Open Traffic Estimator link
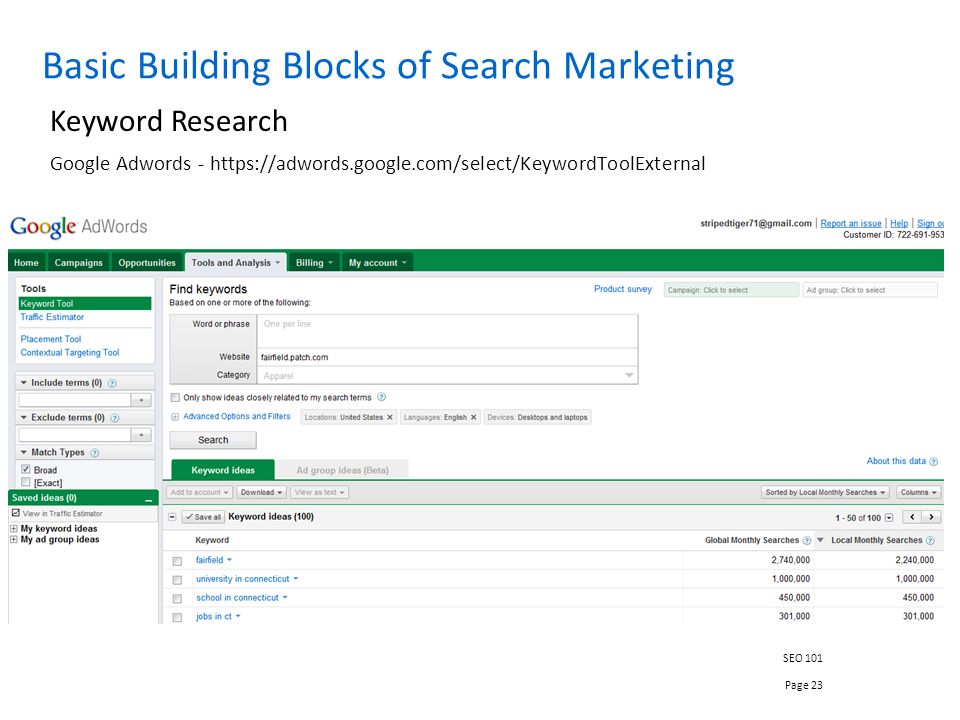Viewport: 960px width, 720px height. [x=52, y=317]
